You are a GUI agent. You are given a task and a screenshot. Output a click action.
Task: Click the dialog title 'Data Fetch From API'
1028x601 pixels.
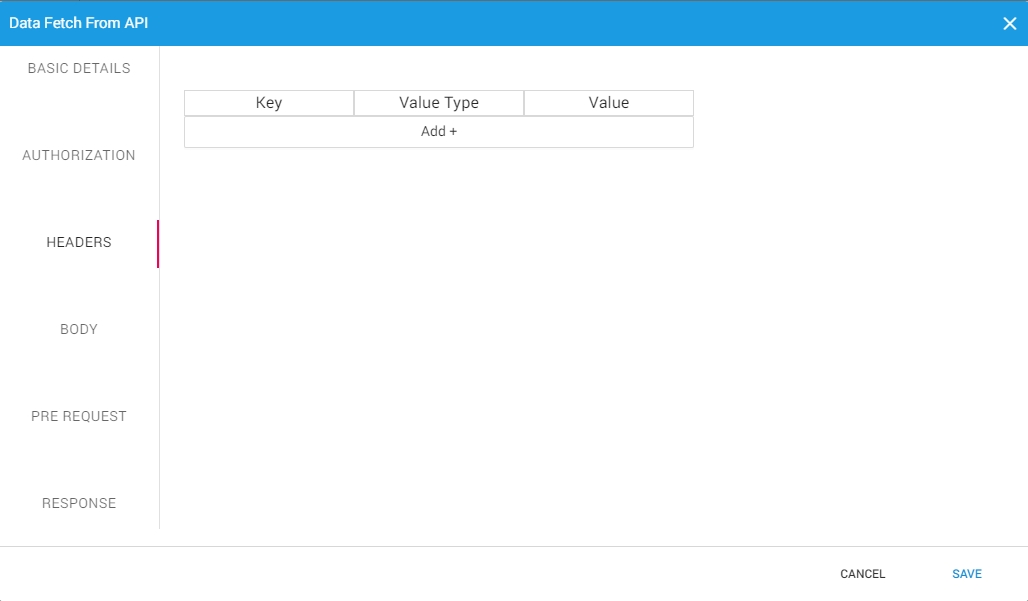point(79,23)
